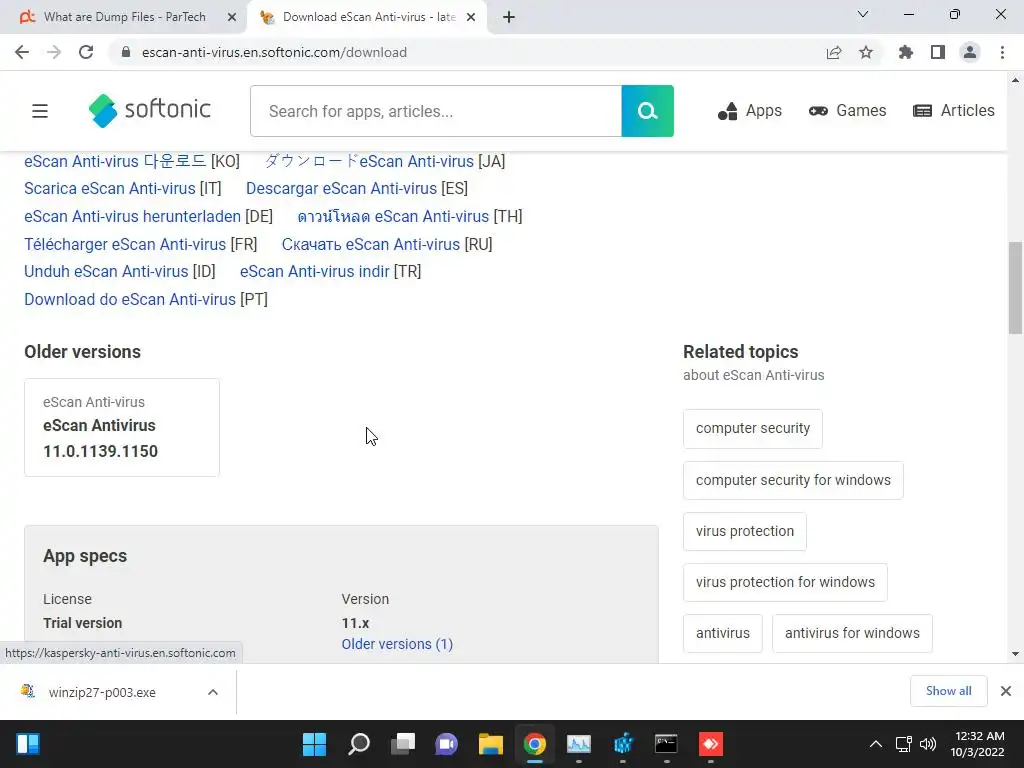Close the What are Dump Files tab
The image size is (1024, 768).
[232, 18]
